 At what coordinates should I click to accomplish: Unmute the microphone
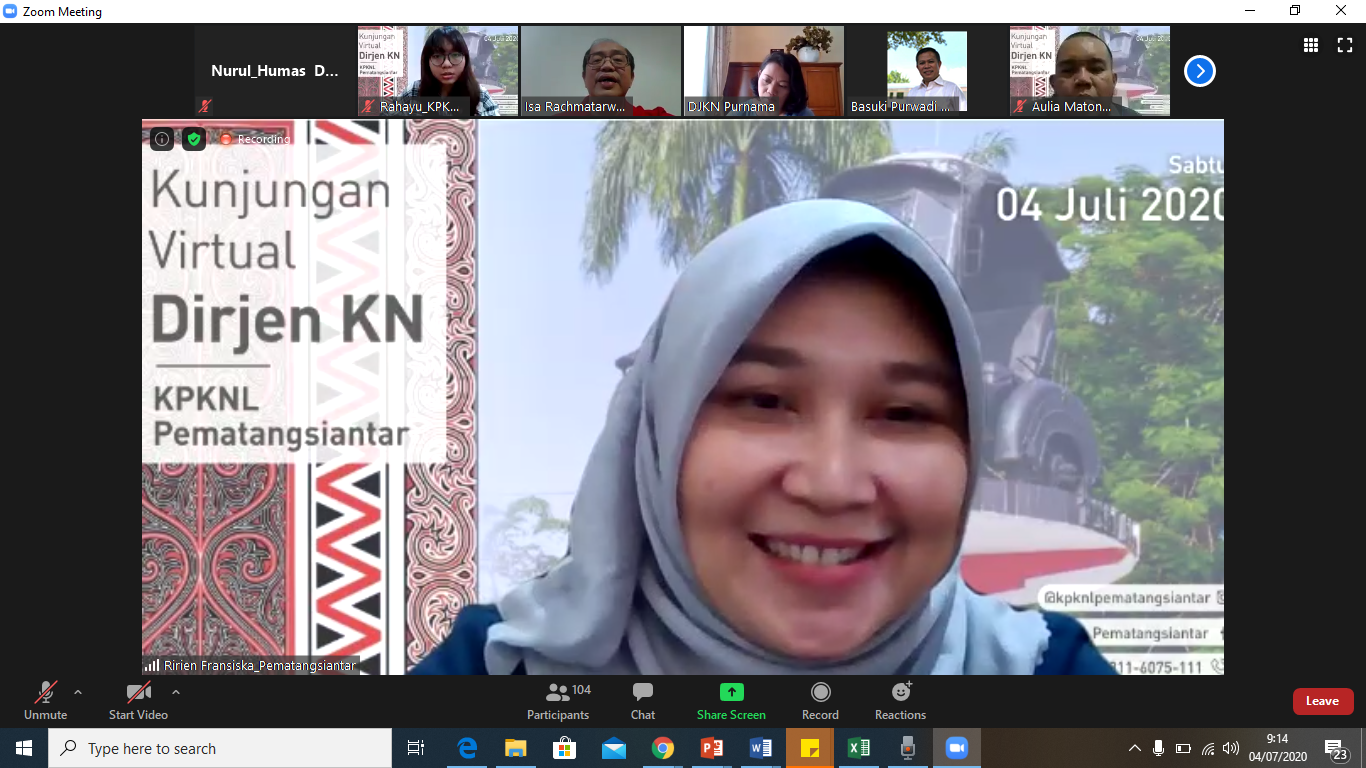point(45,700)
